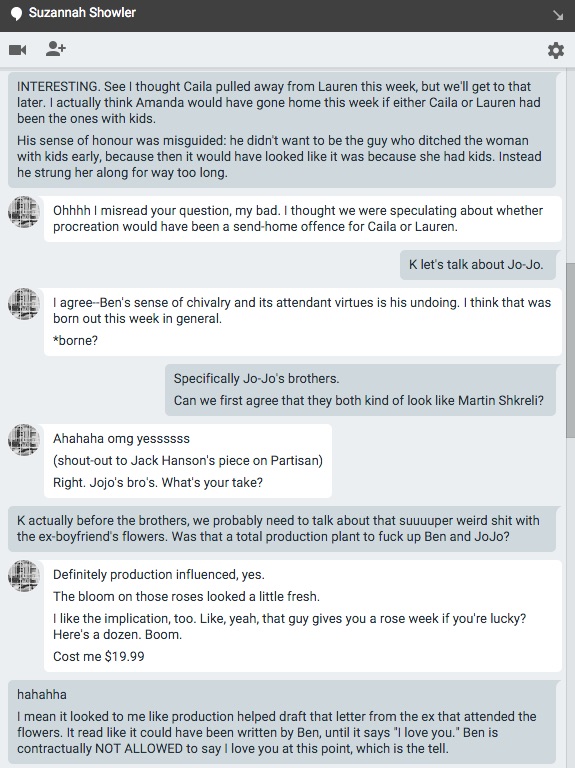Click the chat scrollbar thumb
This screenshot has width=575, height=768.
570,350
